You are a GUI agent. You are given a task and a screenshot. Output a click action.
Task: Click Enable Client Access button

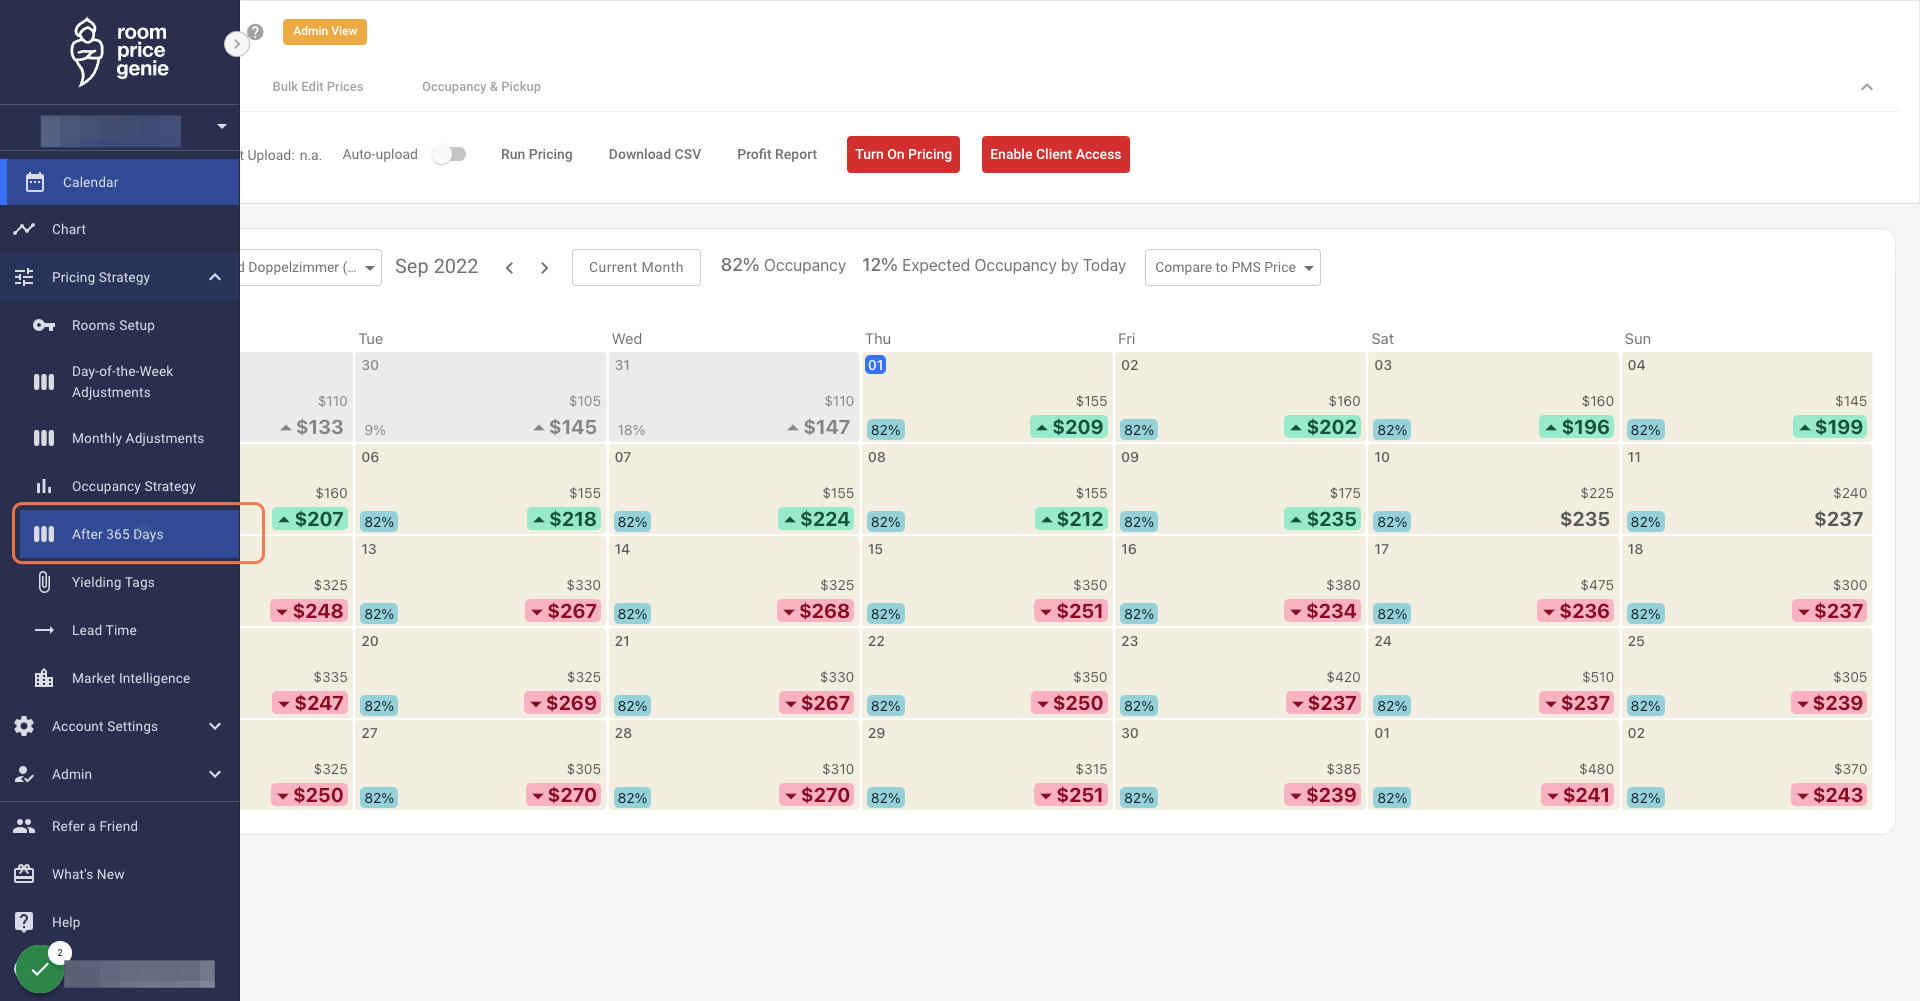(x=1056, y=154)
